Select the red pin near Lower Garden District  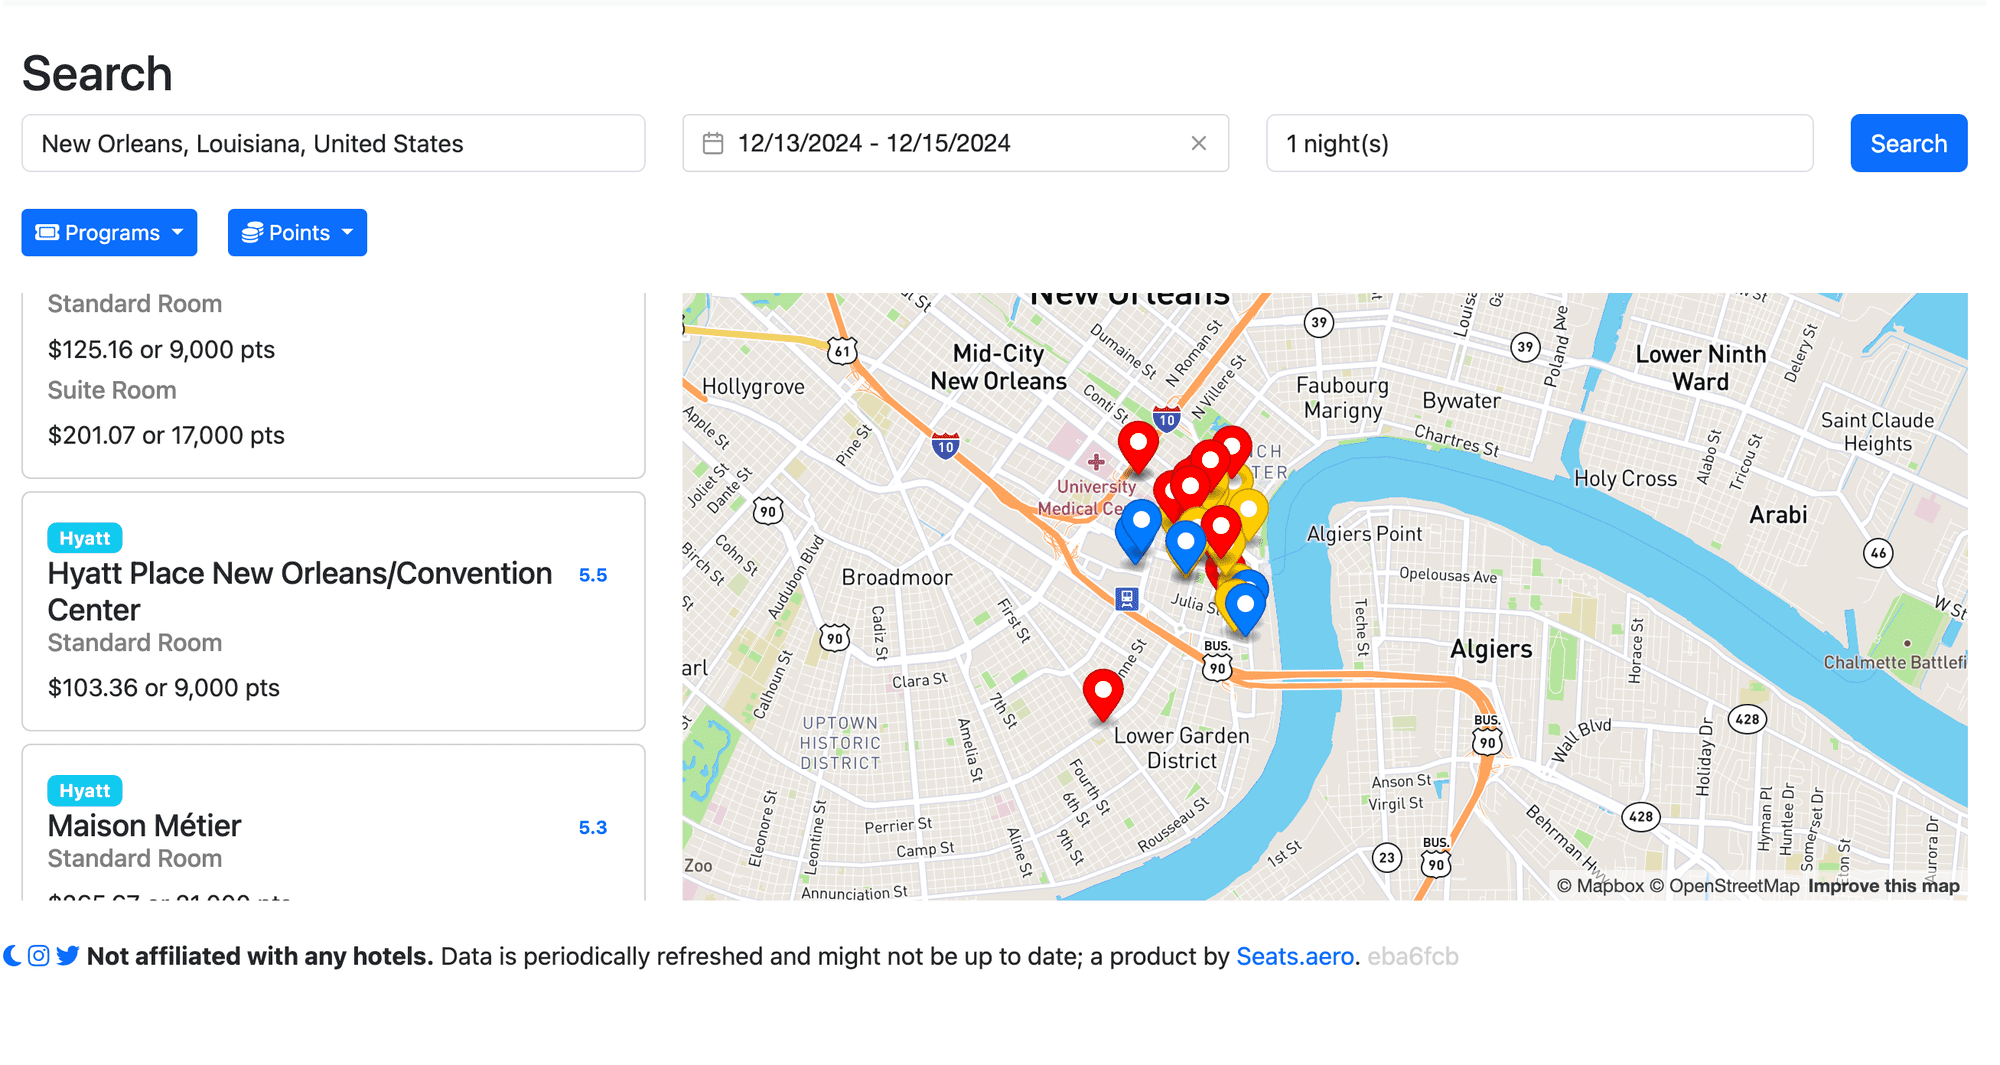[1103, 694]
